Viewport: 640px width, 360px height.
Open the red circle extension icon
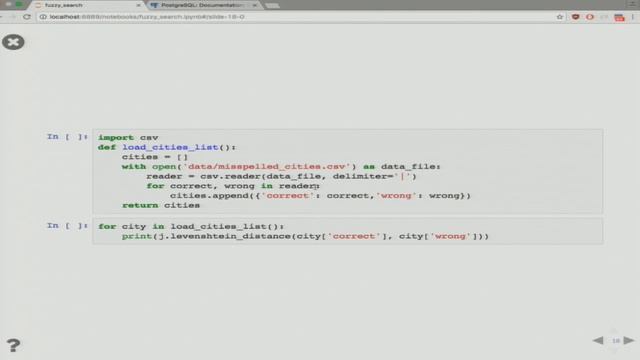click(x=590, y=17)
